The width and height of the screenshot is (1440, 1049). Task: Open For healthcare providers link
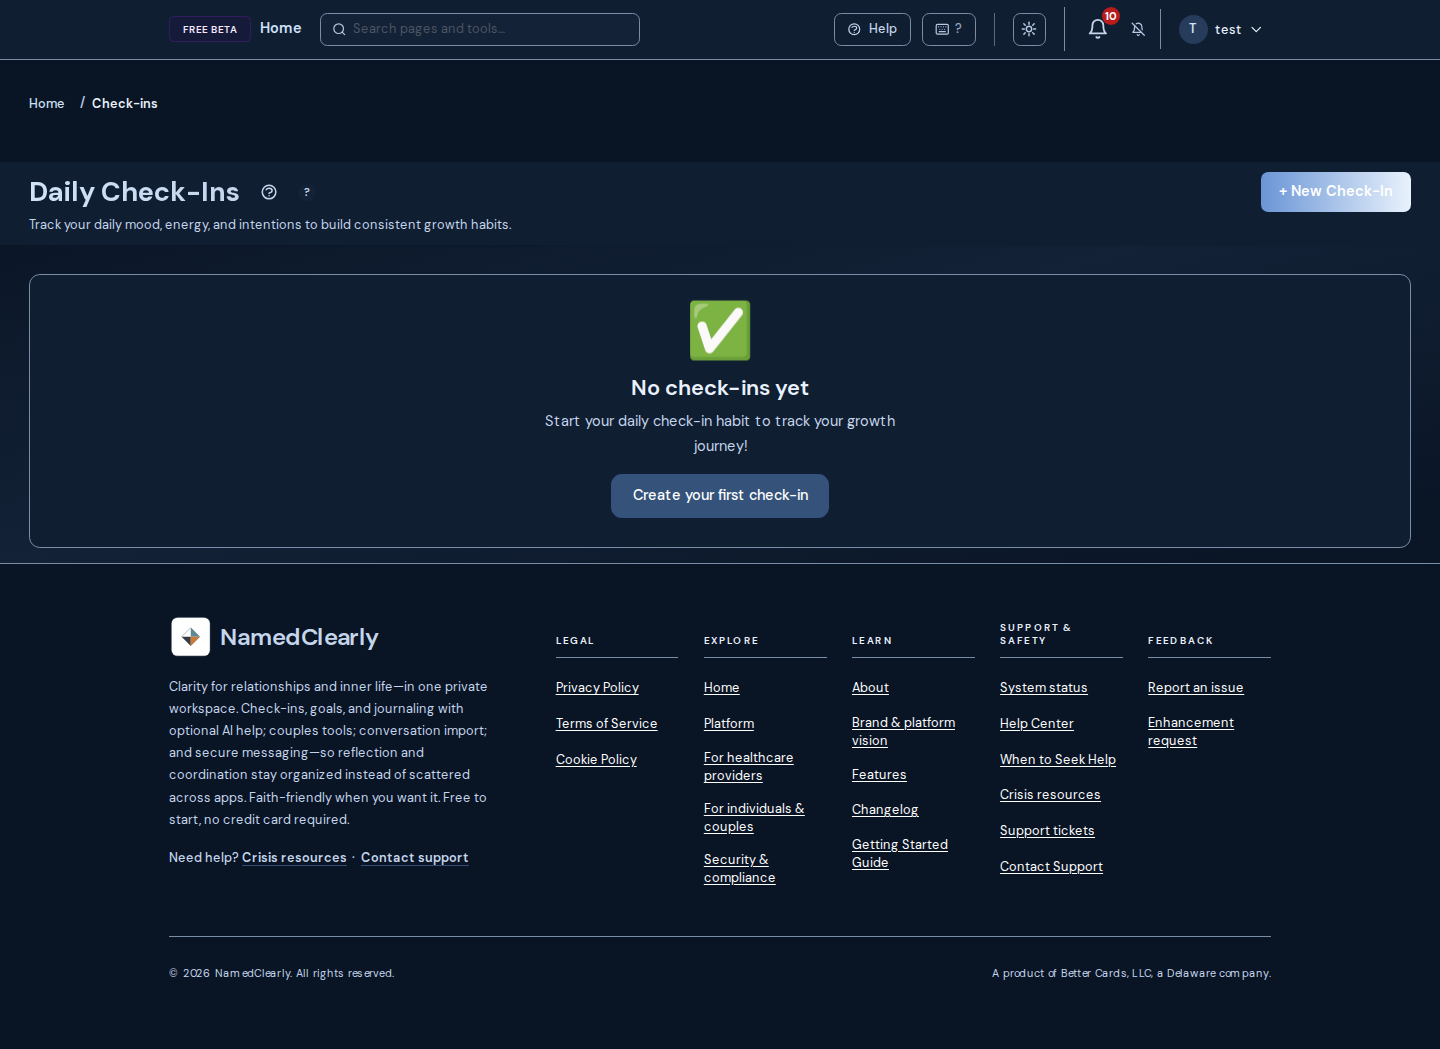click(749, 767)
